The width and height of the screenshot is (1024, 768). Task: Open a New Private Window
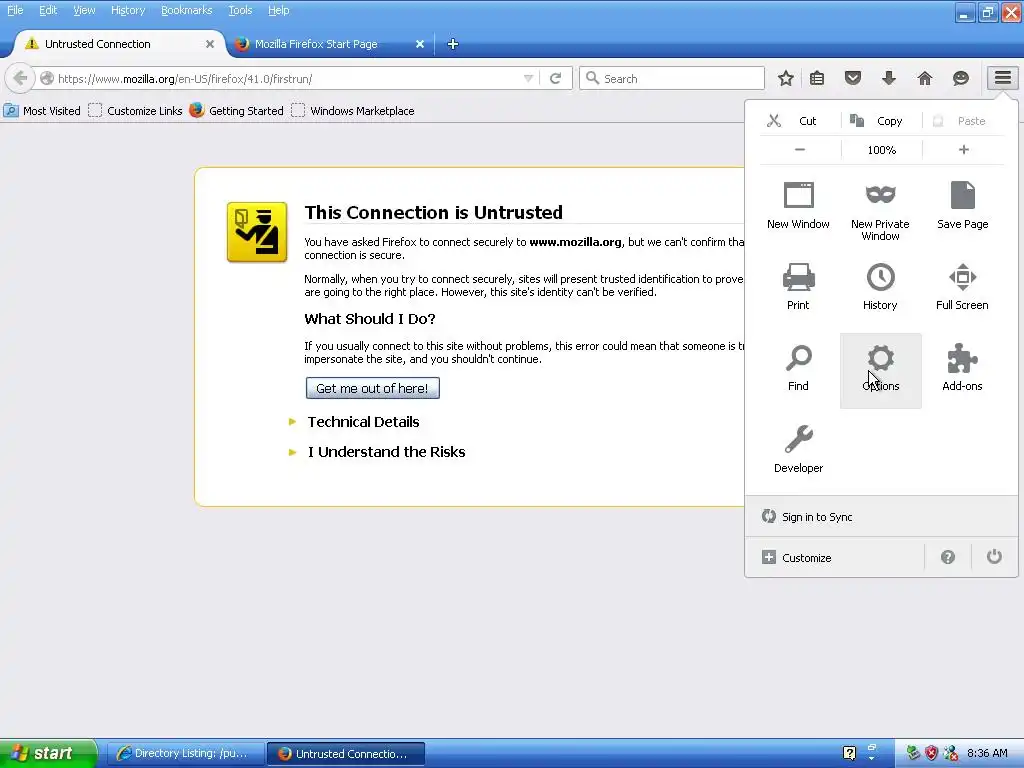880,210
